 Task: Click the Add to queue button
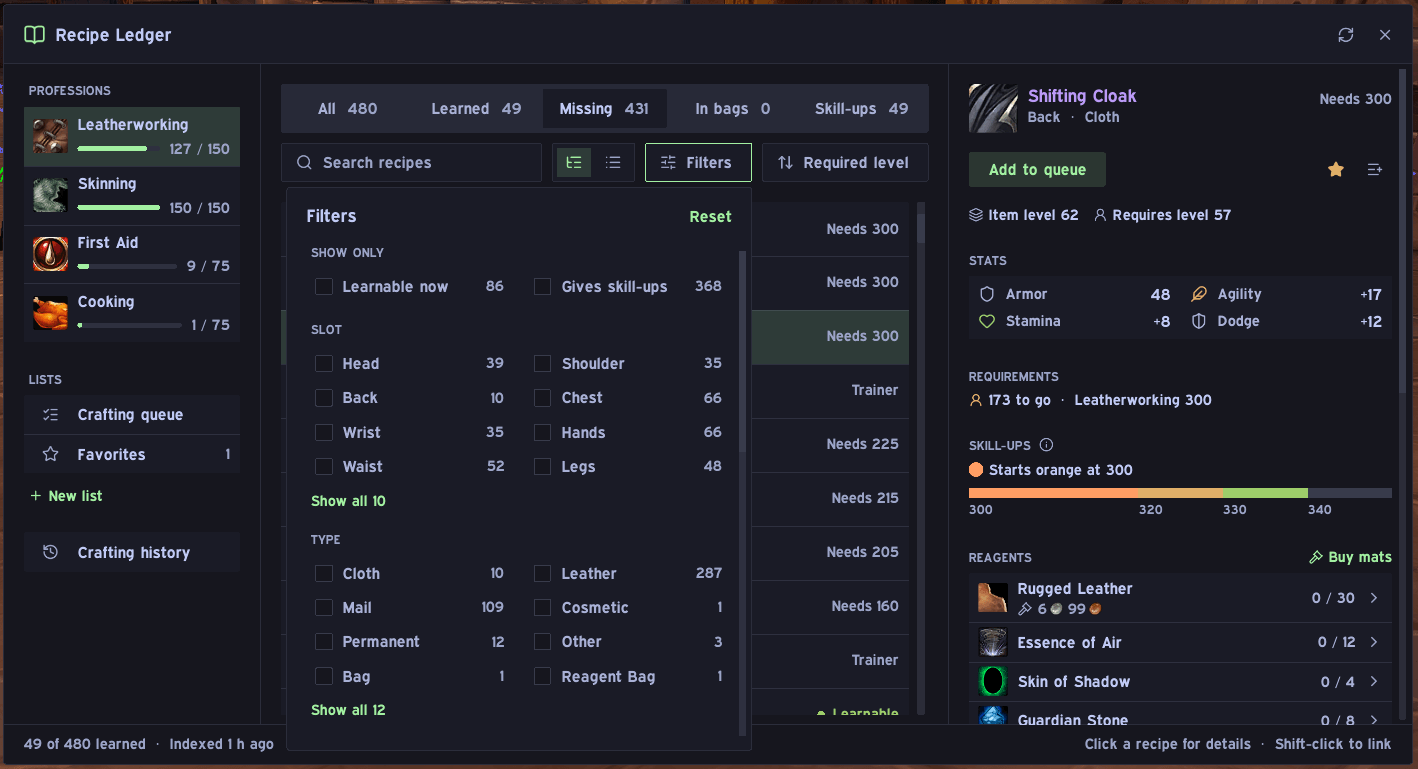click(1037, 170)
